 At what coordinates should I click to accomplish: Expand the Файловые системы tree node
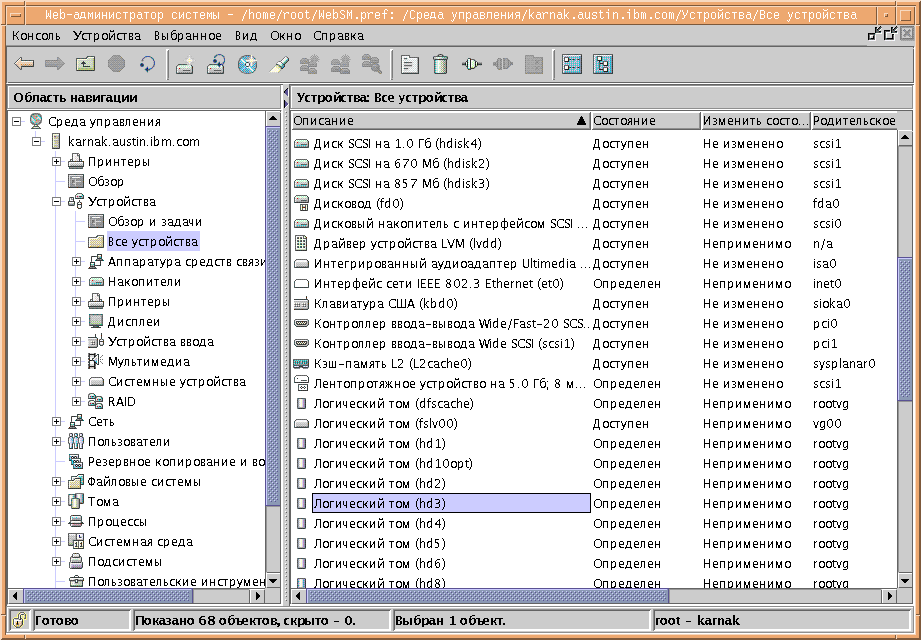pyautogui.click(x=57, y=482)
